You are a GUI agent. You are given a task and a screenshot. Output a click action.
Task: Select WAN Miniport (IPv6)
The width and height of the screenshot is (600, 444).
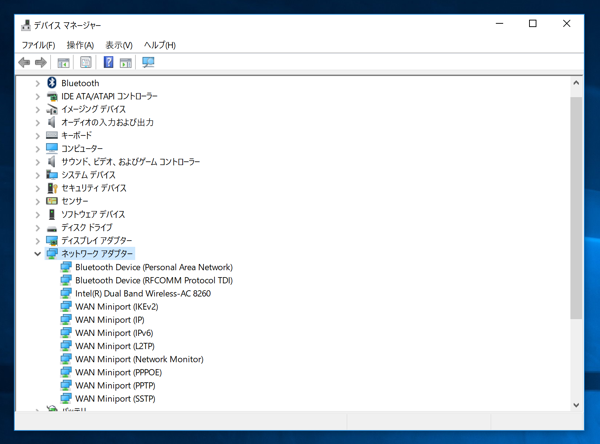pos(114,333)
